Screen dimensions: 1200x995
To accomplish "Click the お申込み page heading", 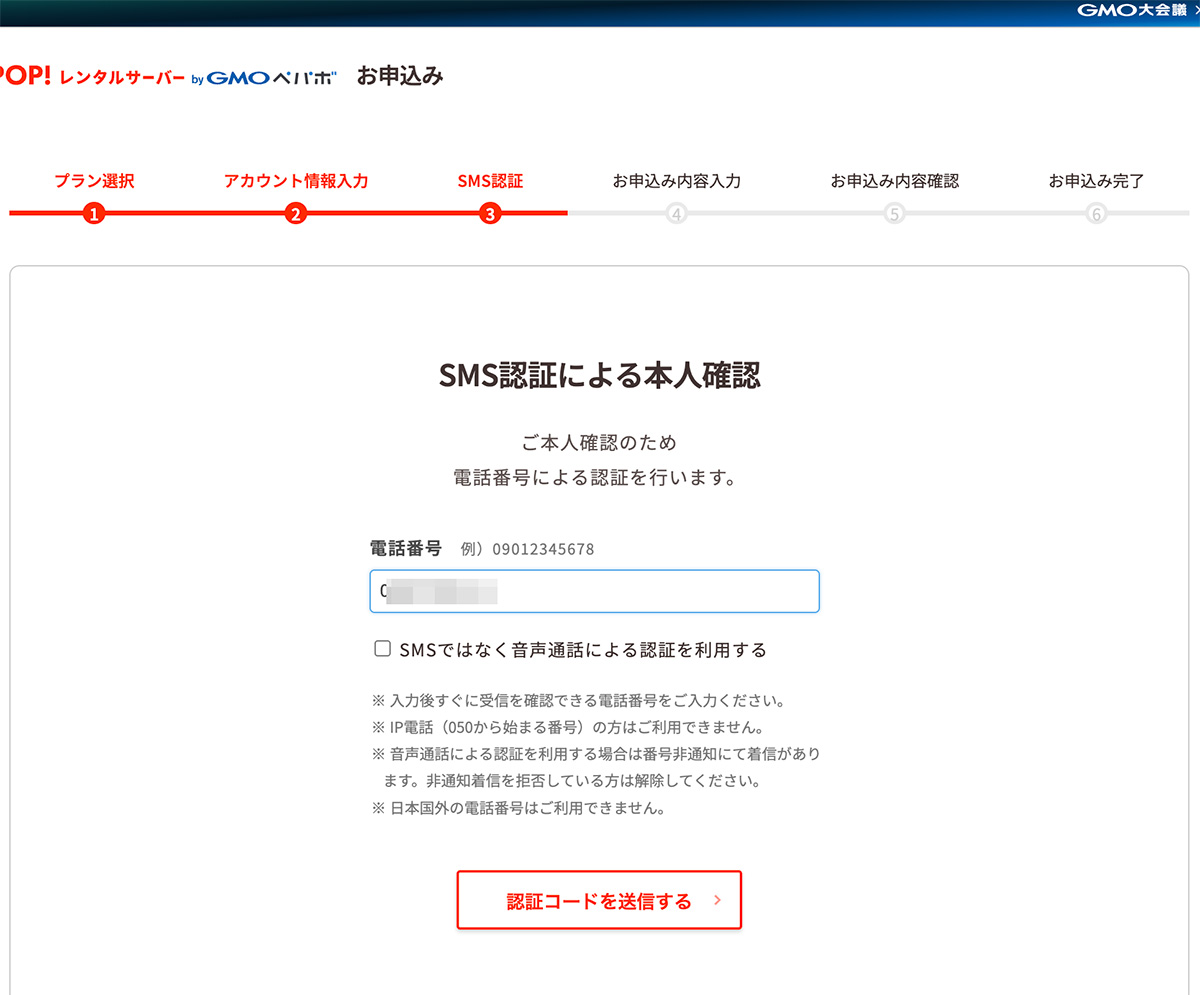I will click(400, 75).
